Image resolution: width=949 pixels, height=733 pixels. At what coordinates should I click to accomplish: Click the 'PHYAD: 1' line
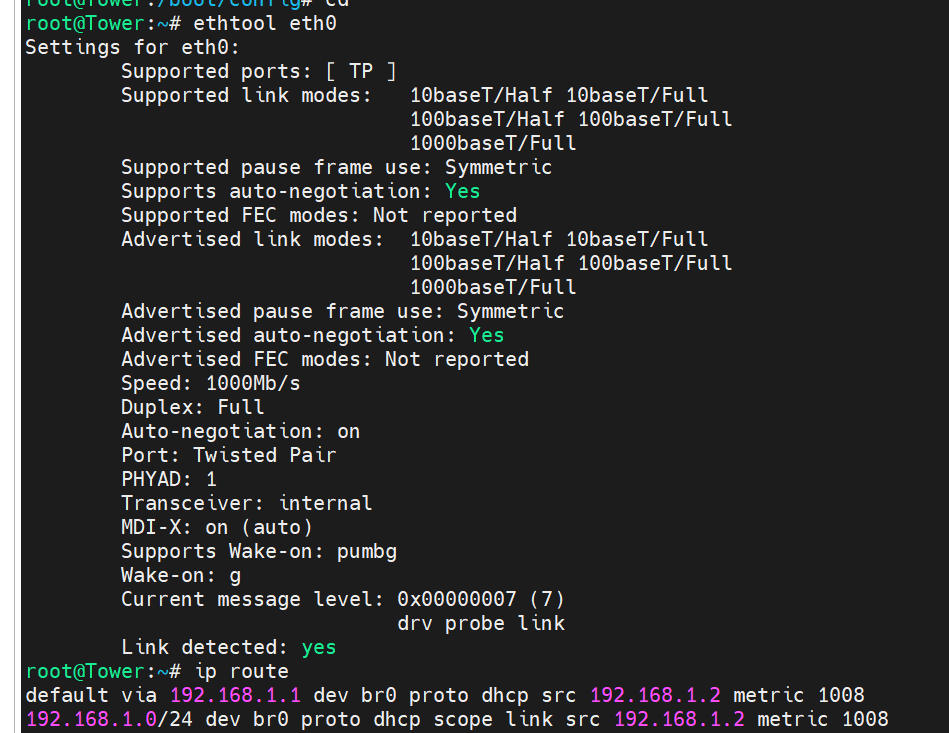click(x=169, y=479)
